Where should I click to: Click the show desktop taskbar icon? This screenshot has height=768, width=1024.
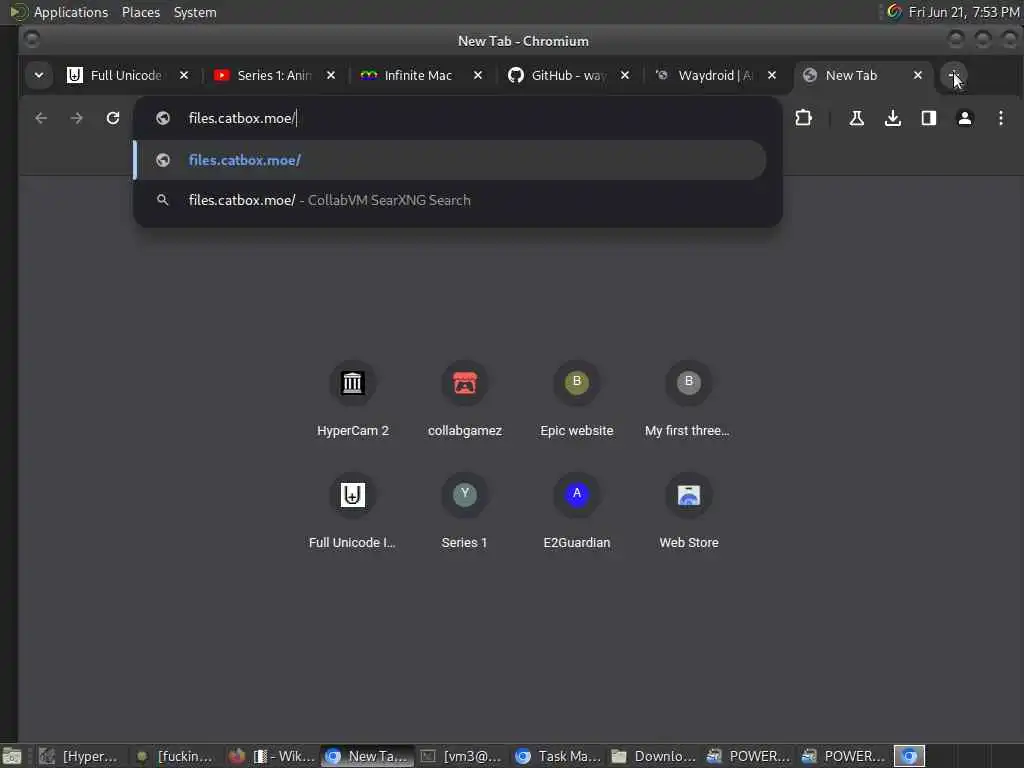tap(11, 756)
